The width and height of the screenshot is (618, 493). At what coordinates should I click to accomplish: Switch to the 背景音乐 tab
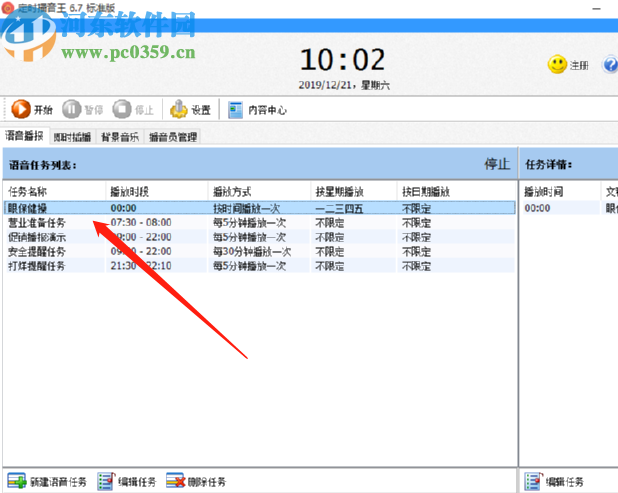[x=120, y=137]
